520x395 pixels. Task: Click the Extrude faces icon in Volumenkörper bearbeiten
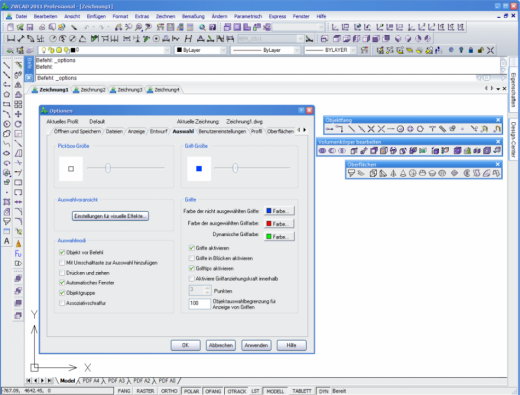click(354, 151)
